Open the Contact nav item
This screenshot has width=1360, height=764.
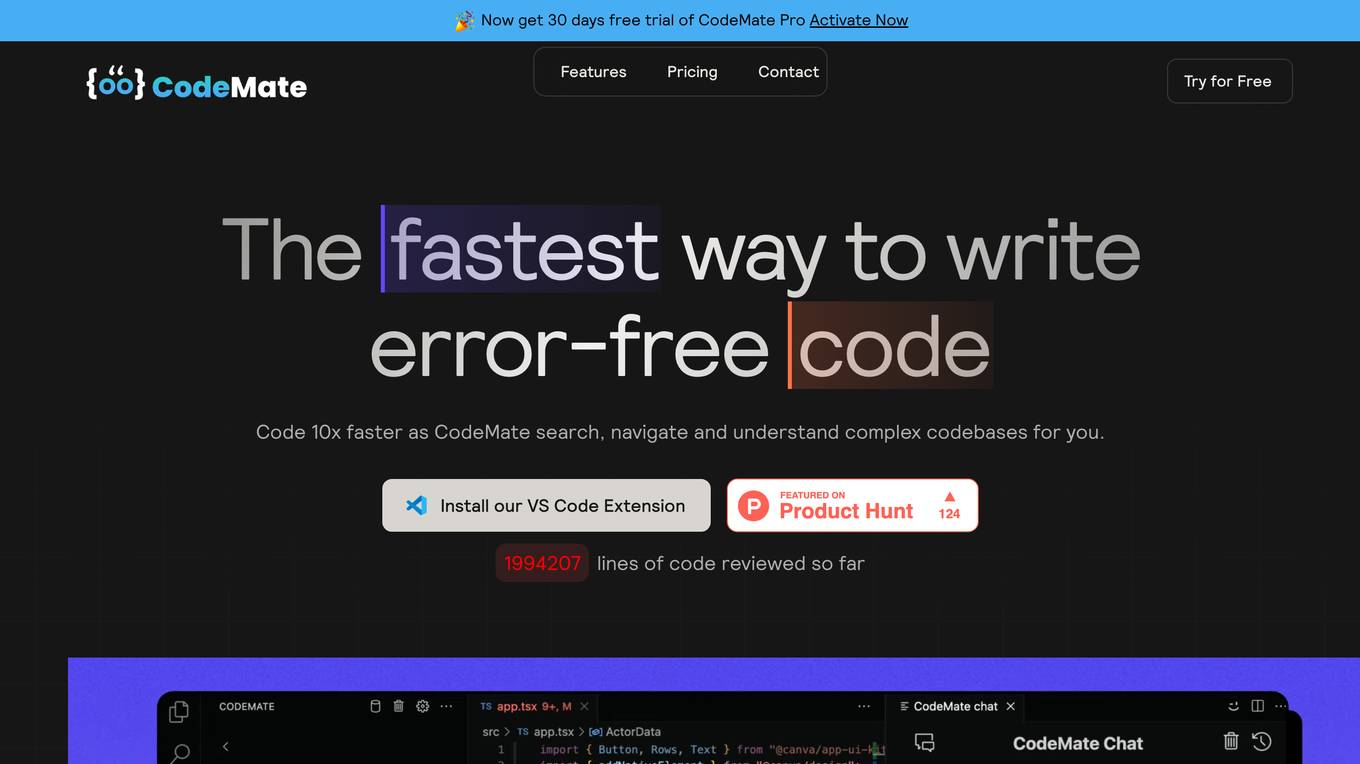coord(788,72)
